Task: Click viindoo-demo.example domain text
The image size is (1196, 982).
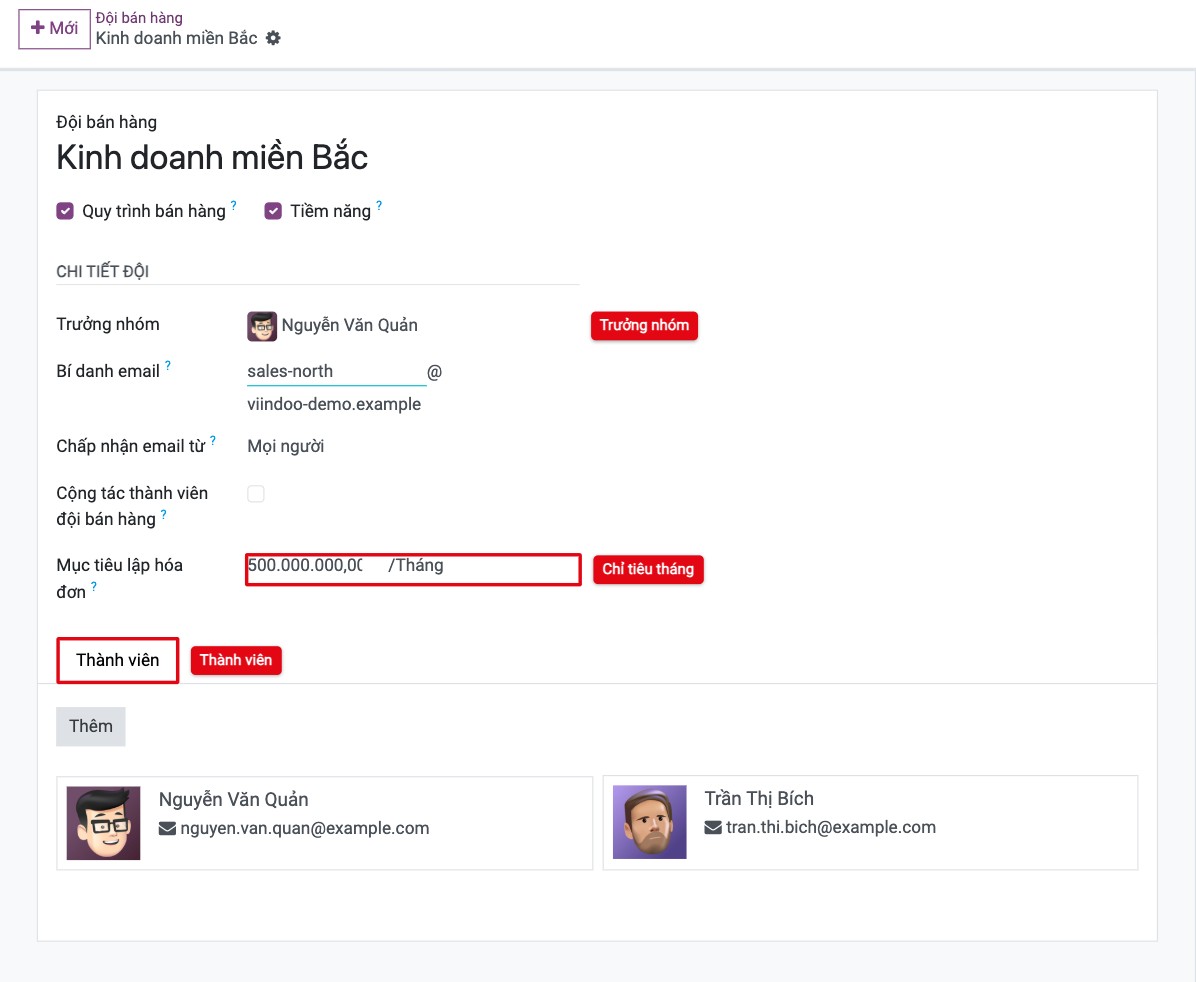Action: (334, 404)
